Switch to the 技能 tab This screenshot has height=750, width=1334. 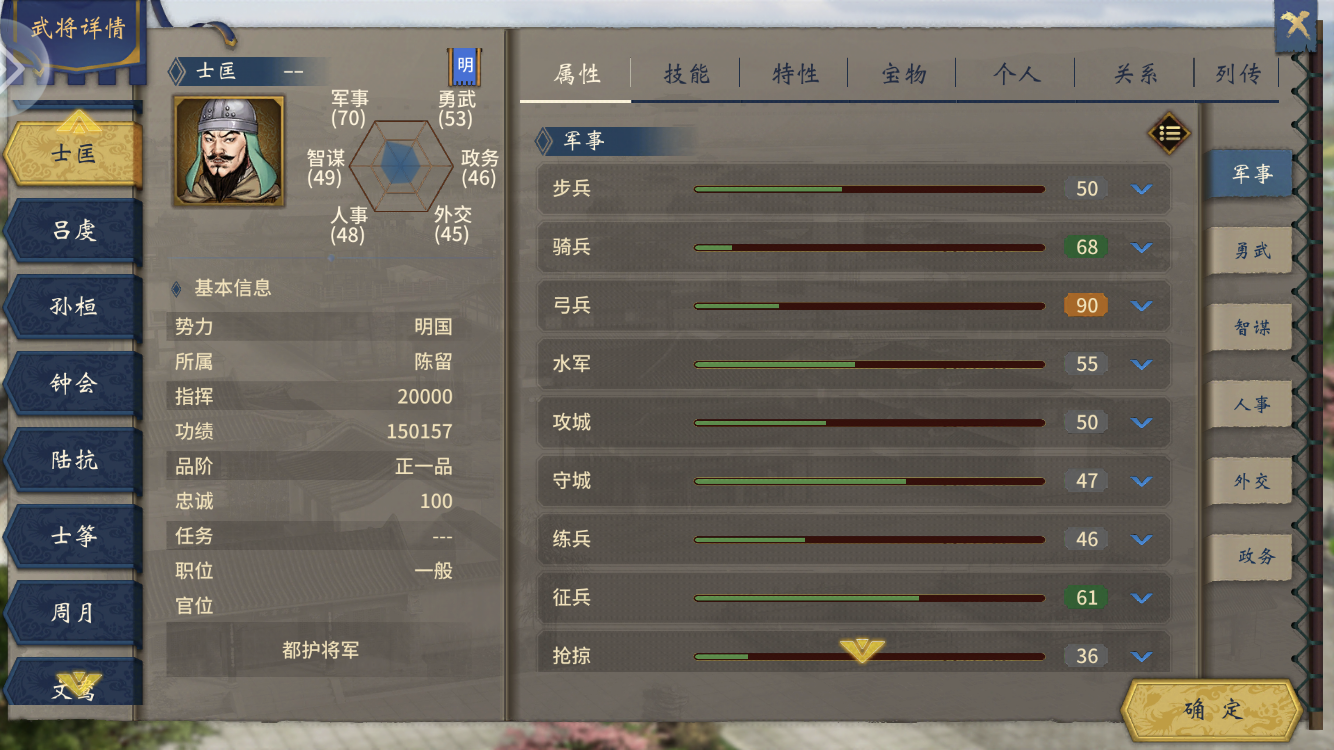pos(686,74)
